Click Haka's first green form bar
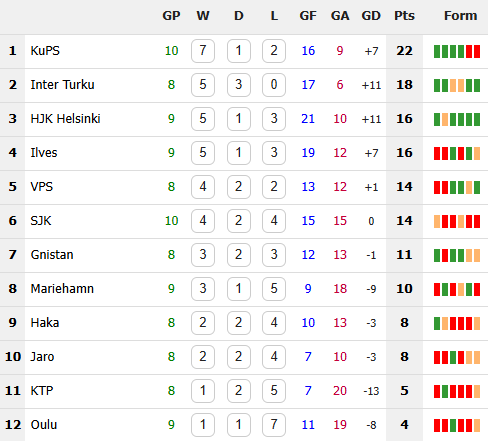488x441 pixels. pos(437,323)
